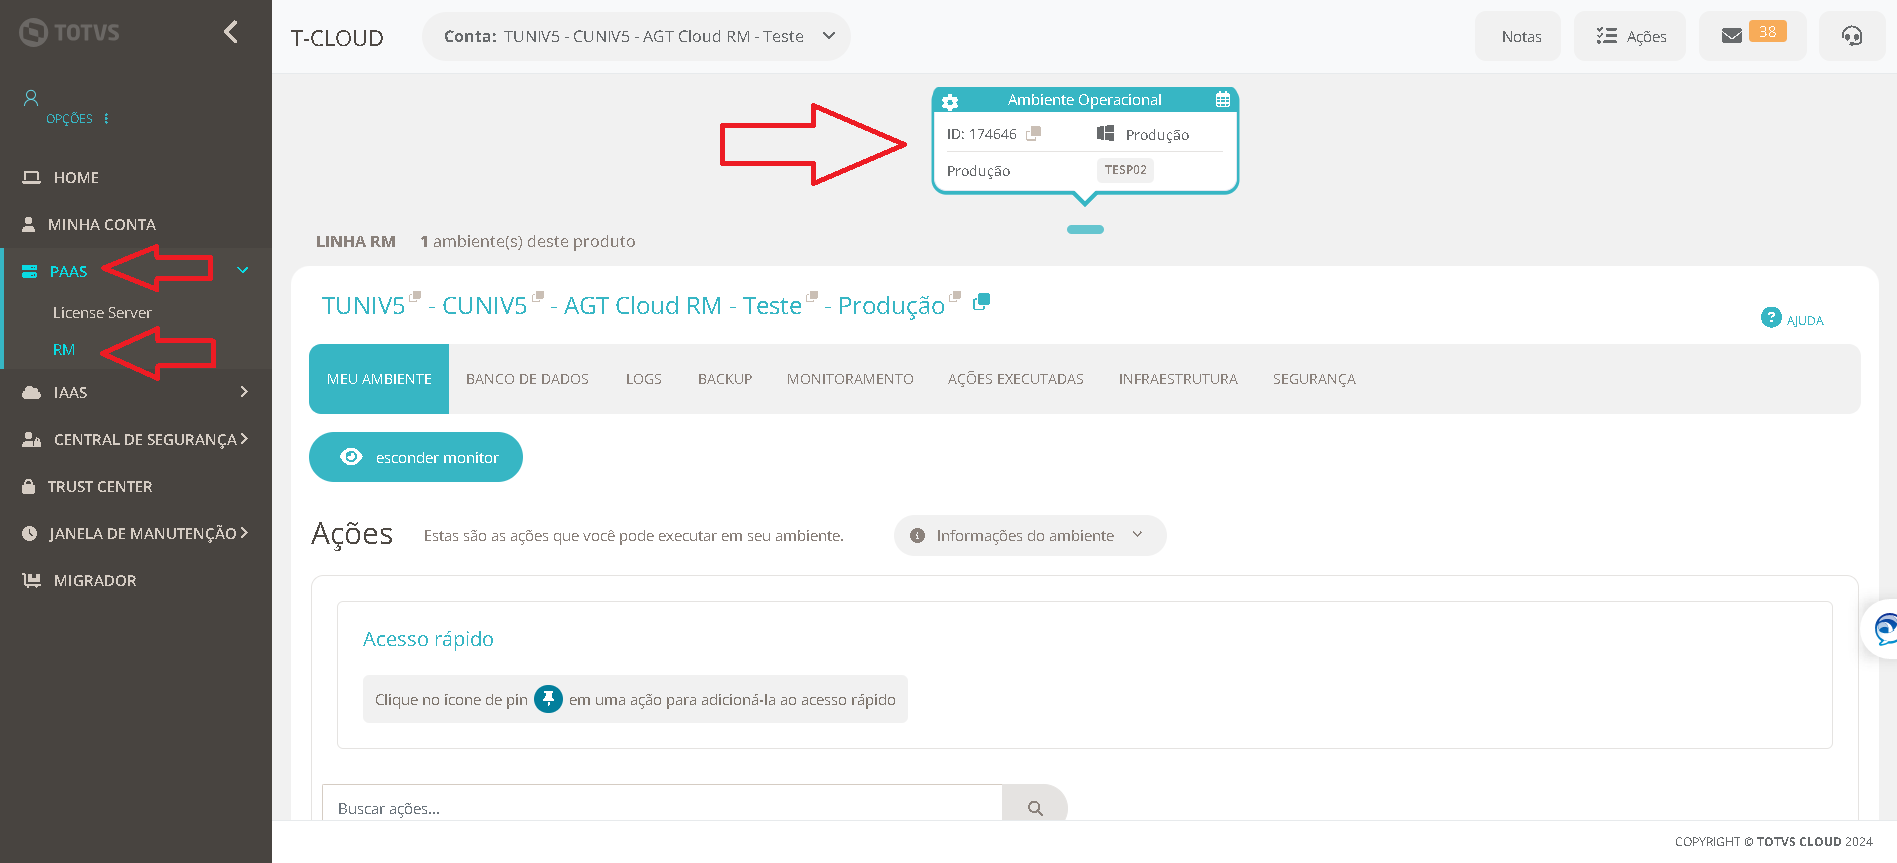Screen dimensions: 1897x863
Task: Copy Produção label in the title
Action: pos(955,296)
